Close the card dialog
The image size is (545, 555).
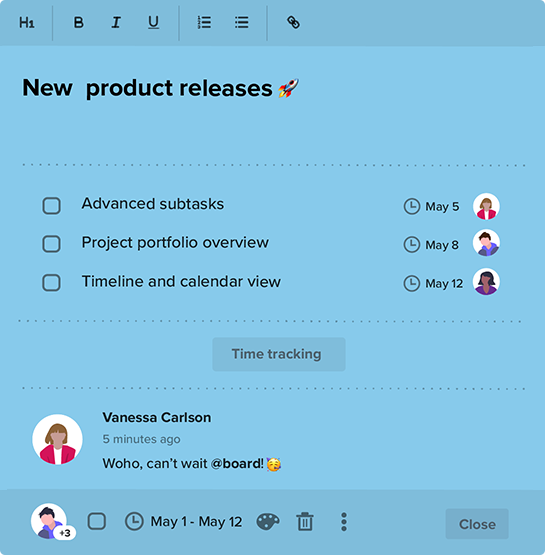click(x=477, y=524)
